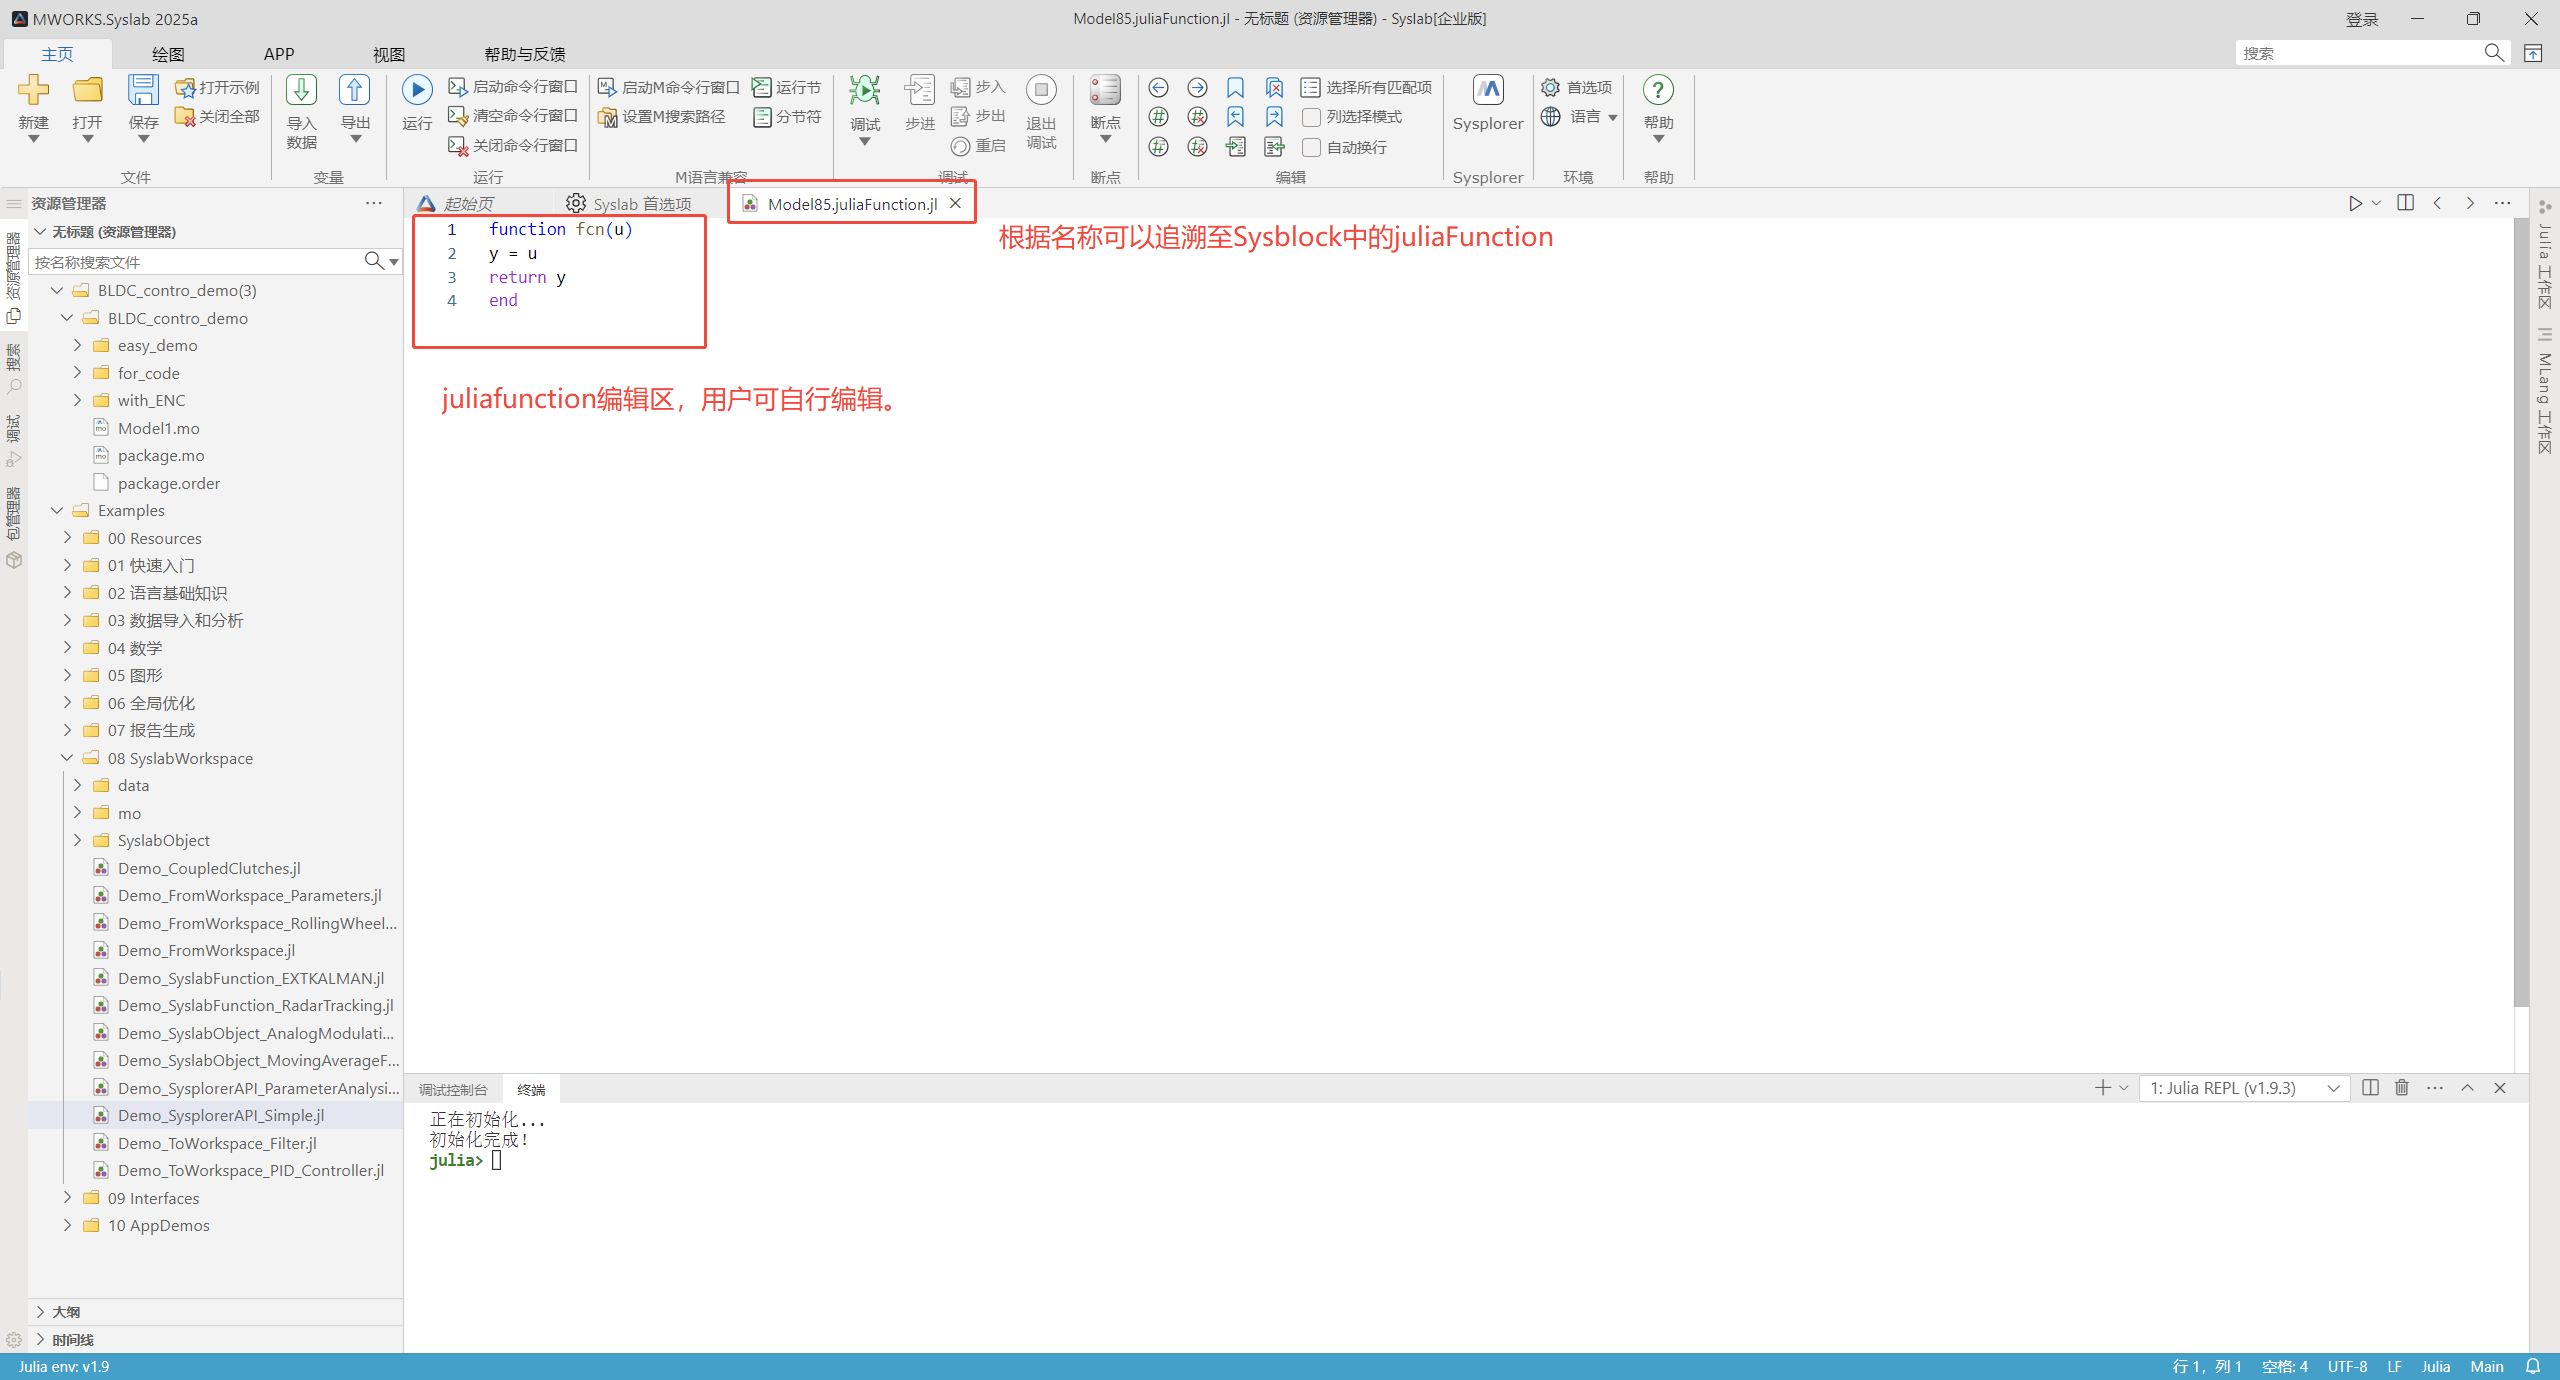This screenshot has height=1380, width=2560.
Task: Click the kill terminal trash icon
Action: pyautogui.click(x=2402, y=1088)
